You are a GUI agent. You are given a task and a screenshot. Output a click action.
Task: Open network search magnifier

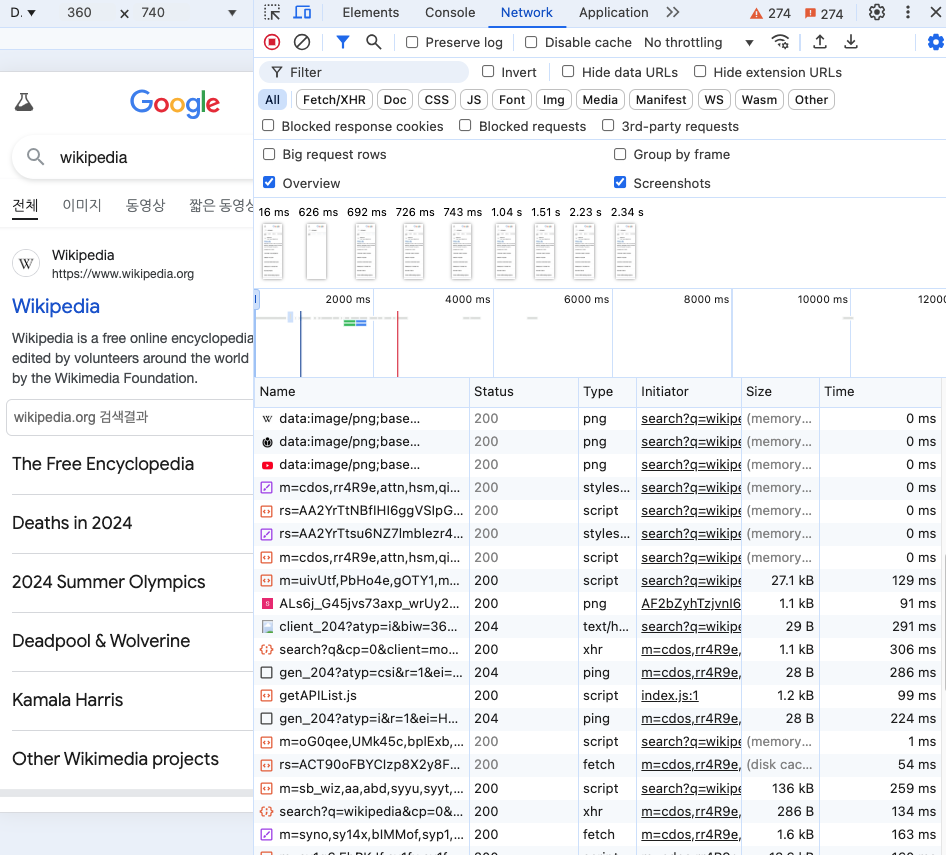(x=373, y=42)
